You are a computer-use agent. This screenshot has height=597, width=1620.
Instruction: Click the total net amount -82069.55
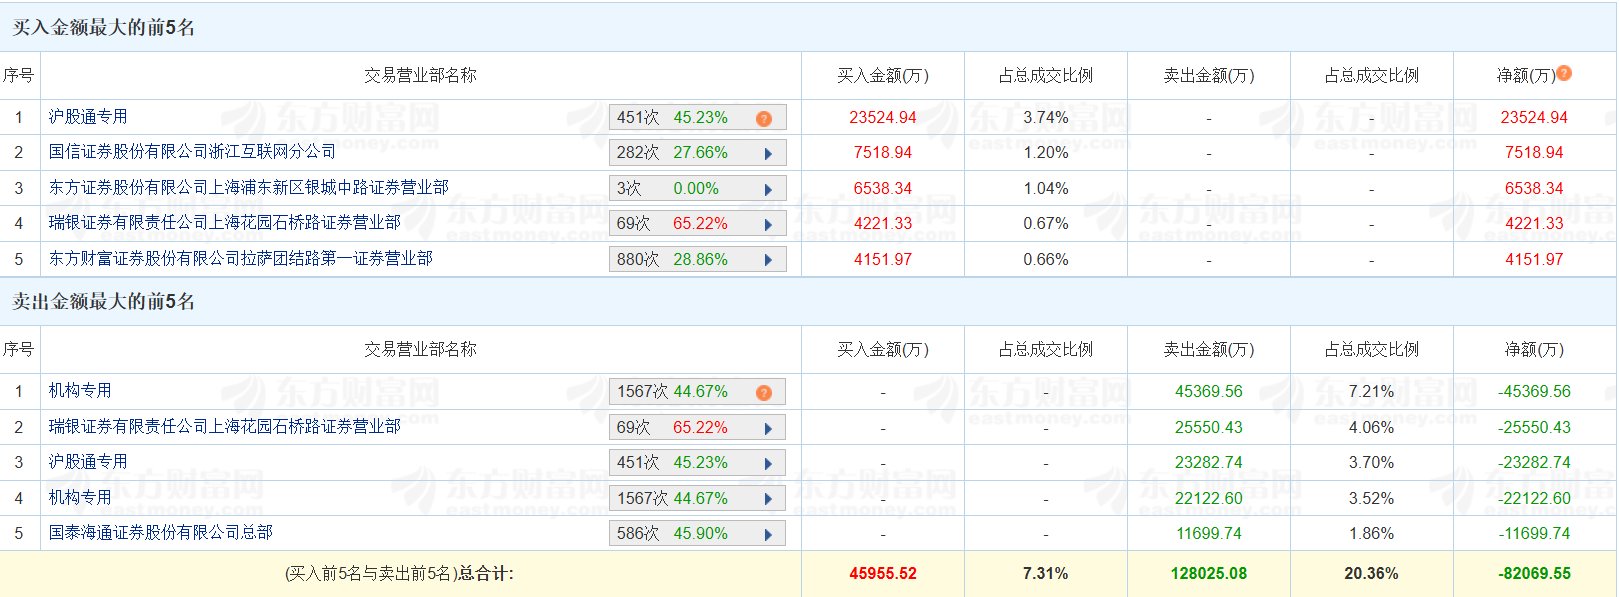1534,574
